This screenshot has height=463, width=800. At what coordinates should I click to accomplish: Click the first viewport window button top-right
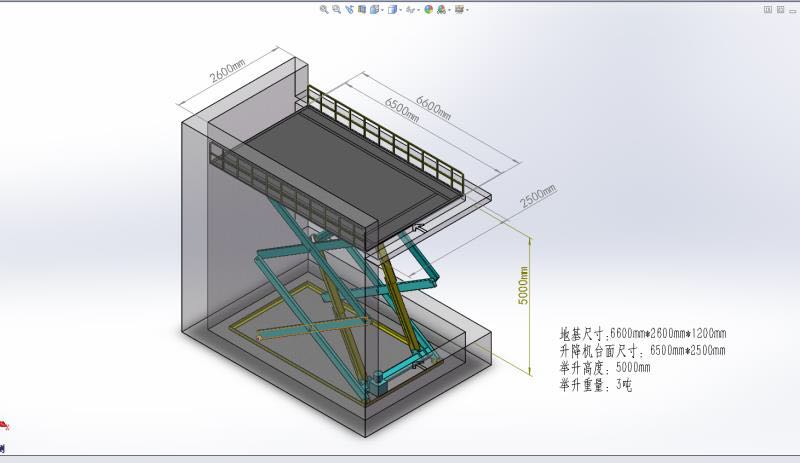tap(768, 9)
